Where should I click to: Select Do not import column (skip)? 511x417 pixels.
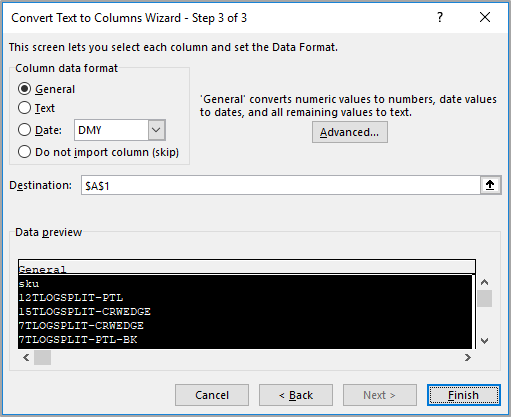99,152
